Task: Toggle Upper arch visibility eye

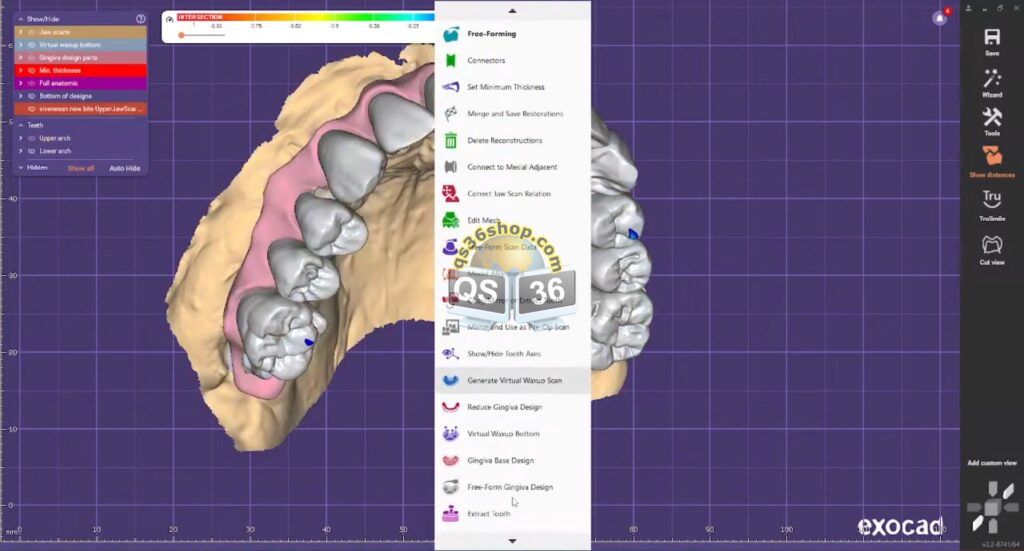Action: [x=31, y=138]
